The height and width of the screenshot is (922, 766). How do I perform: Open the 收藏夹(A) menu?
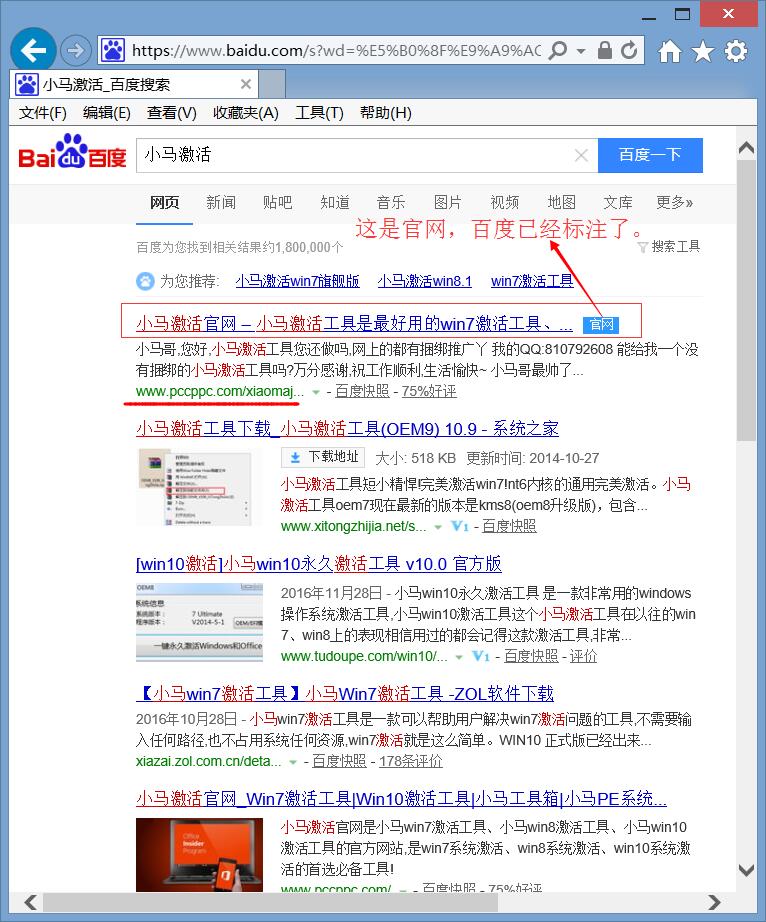click(245, 112)
